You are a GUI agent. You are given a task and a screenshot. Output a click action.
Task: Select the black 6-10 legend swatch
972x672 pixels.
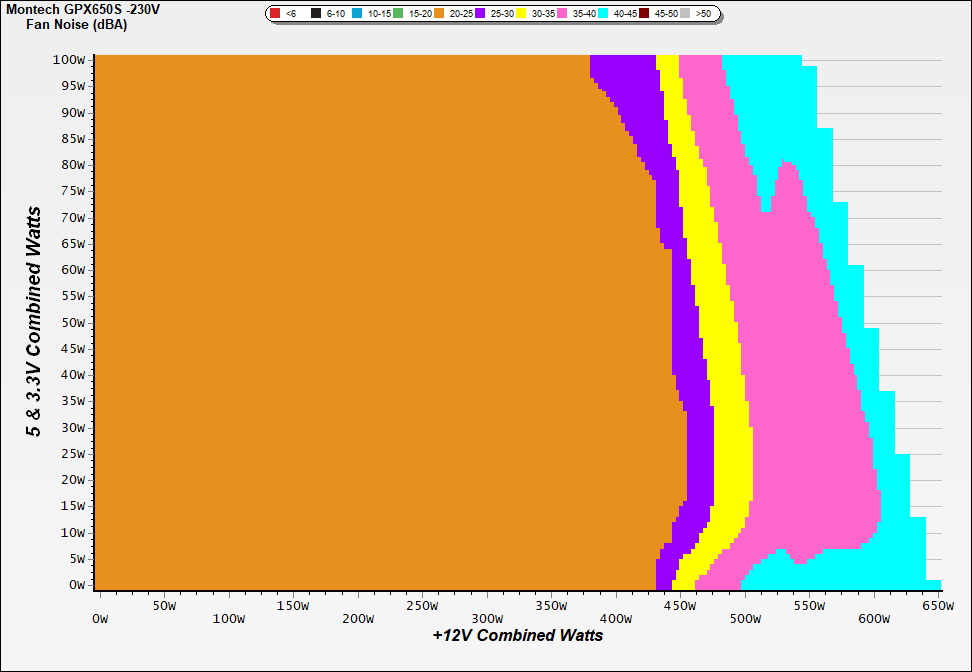click(x=316, y=14)
